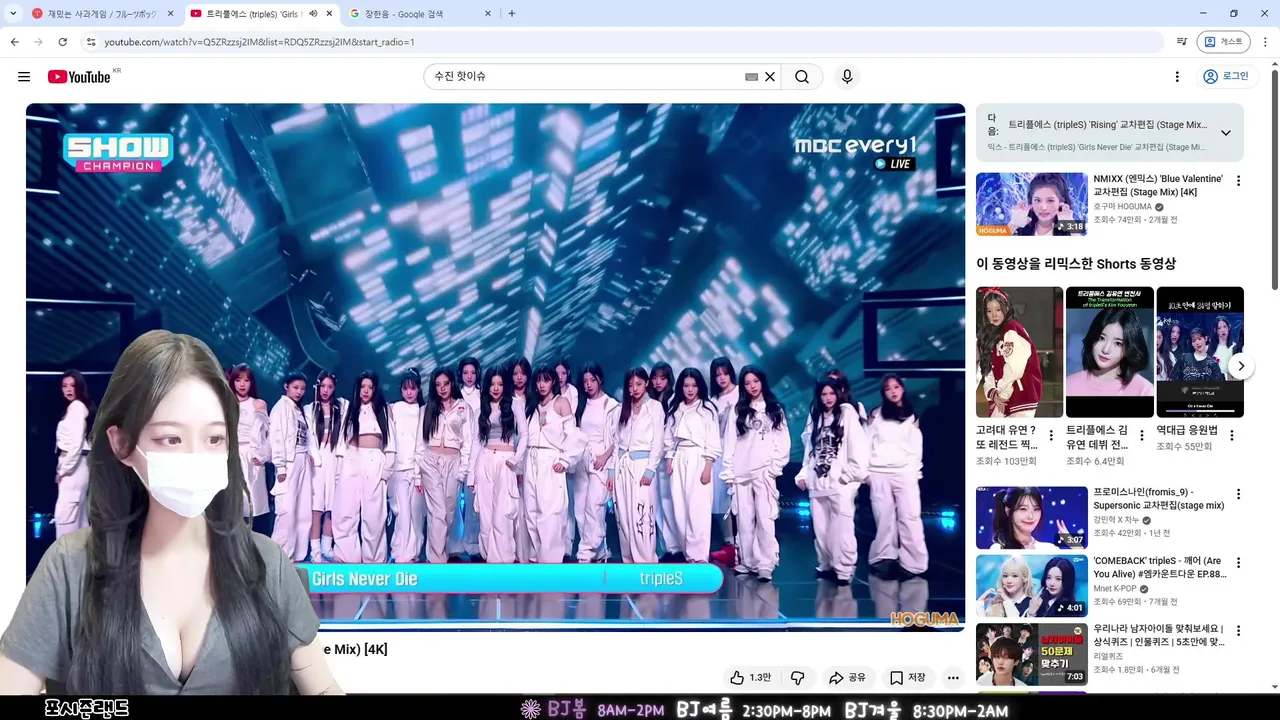Open 리얼퀴즈 channel link
This screenshot has width=1280, height=720.
click(1107, 656)
